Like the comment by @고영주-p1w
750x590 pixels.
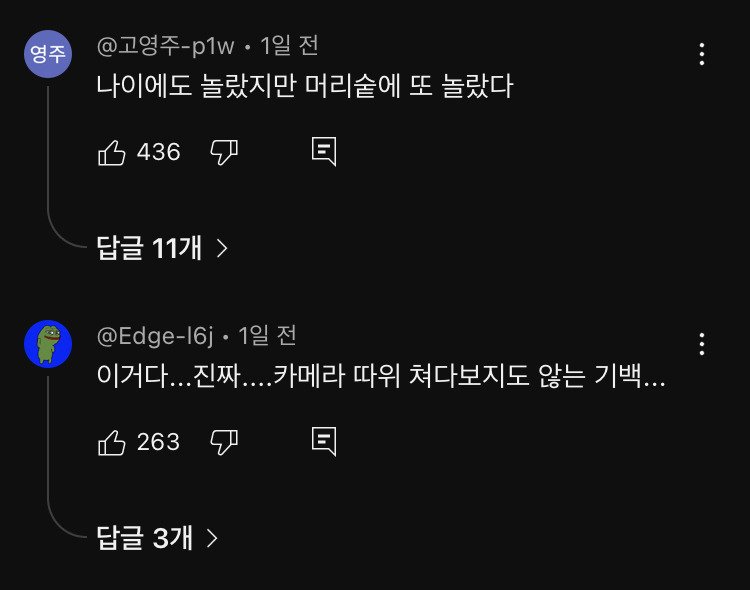pos(111,152)
